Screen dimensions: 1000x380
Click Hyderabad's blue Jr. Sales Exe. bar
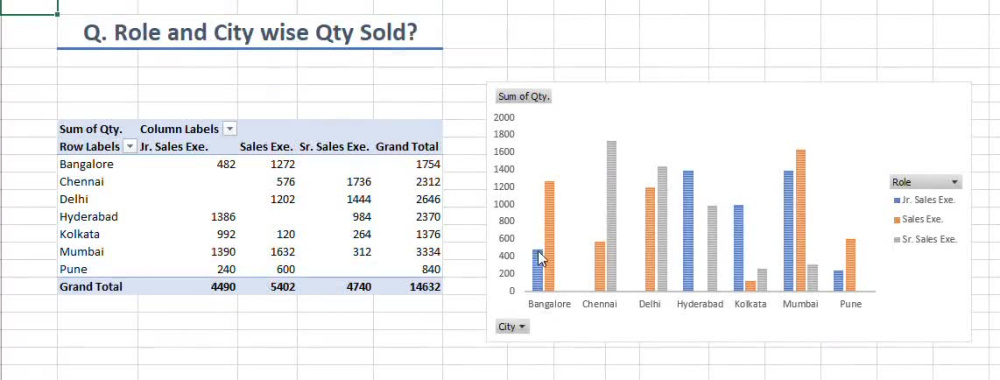(688, 231)
